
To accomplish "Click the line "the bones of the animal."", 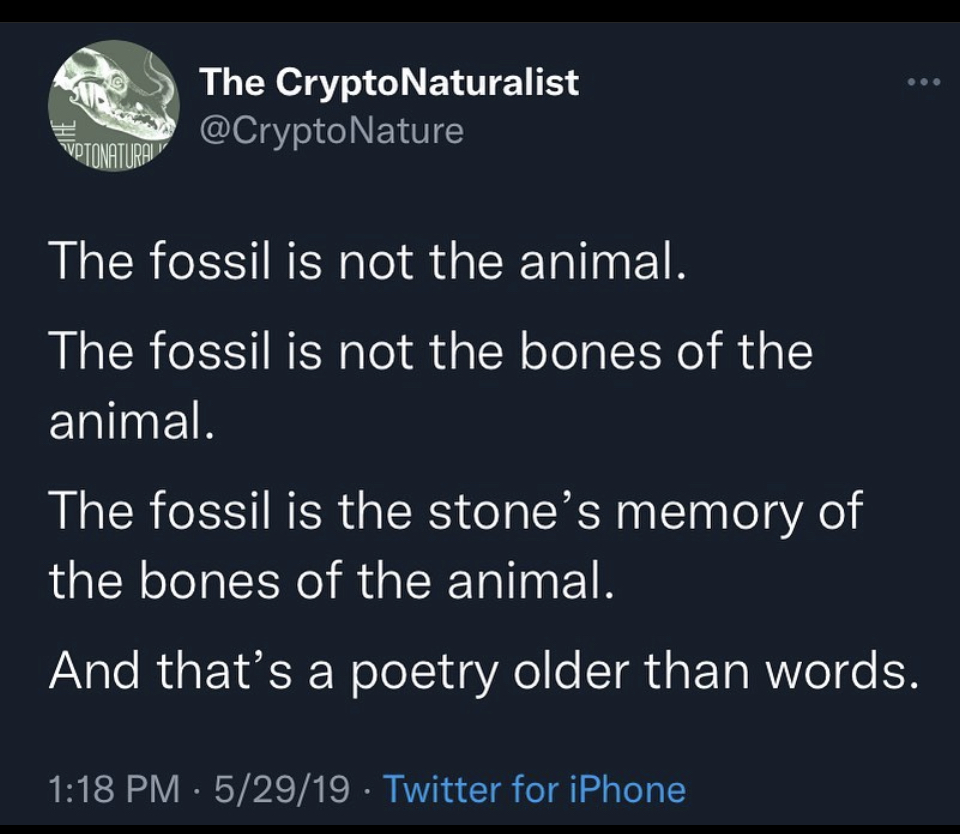I will [329, 582].
